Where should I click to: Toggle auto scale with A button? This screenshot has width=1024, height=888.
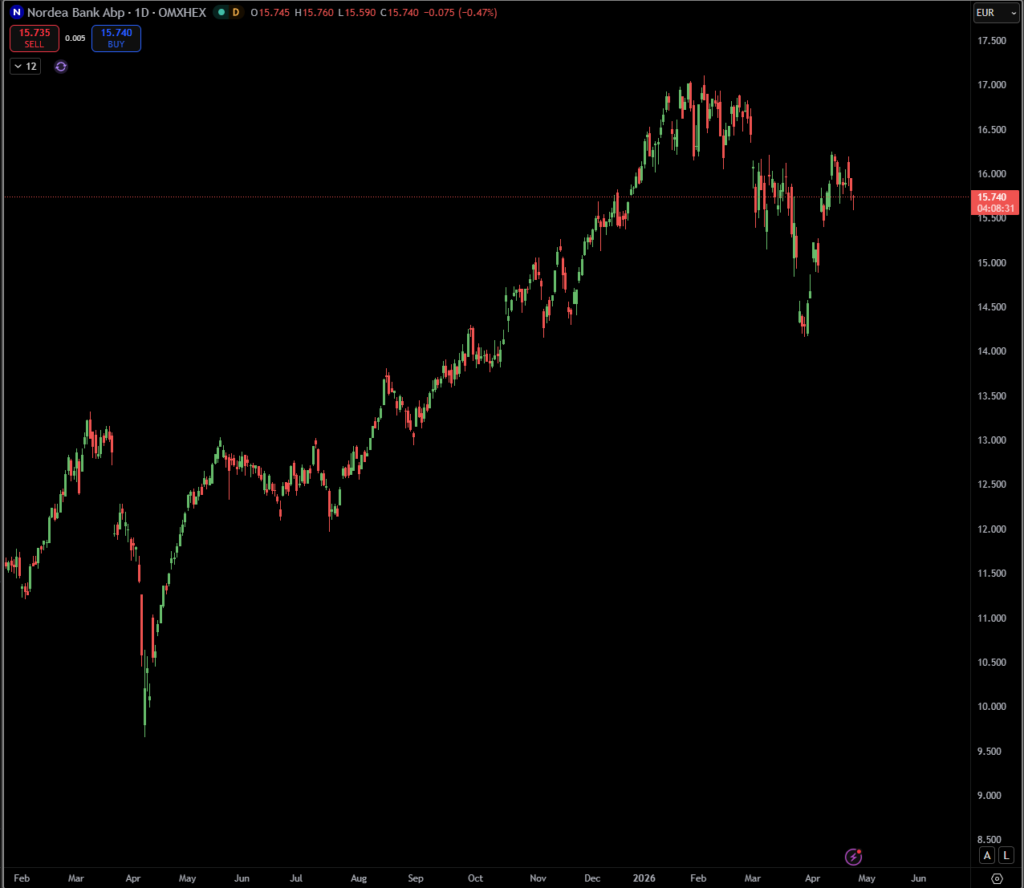click(x=987, y=855)
